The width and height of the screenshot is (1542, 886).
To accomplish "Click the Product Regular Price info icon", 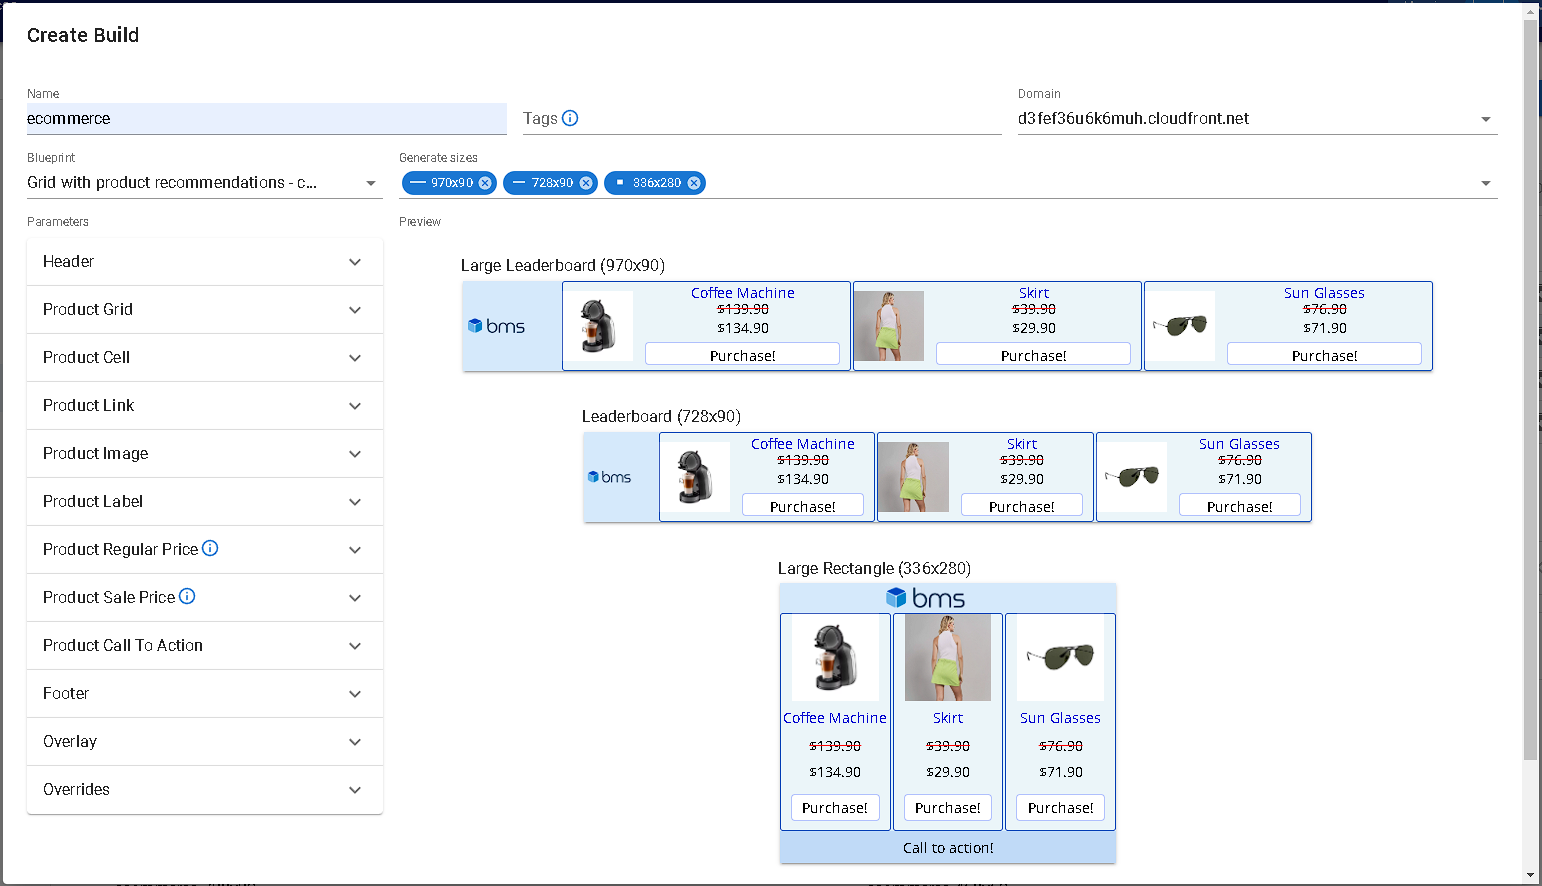I will (210, 548).
